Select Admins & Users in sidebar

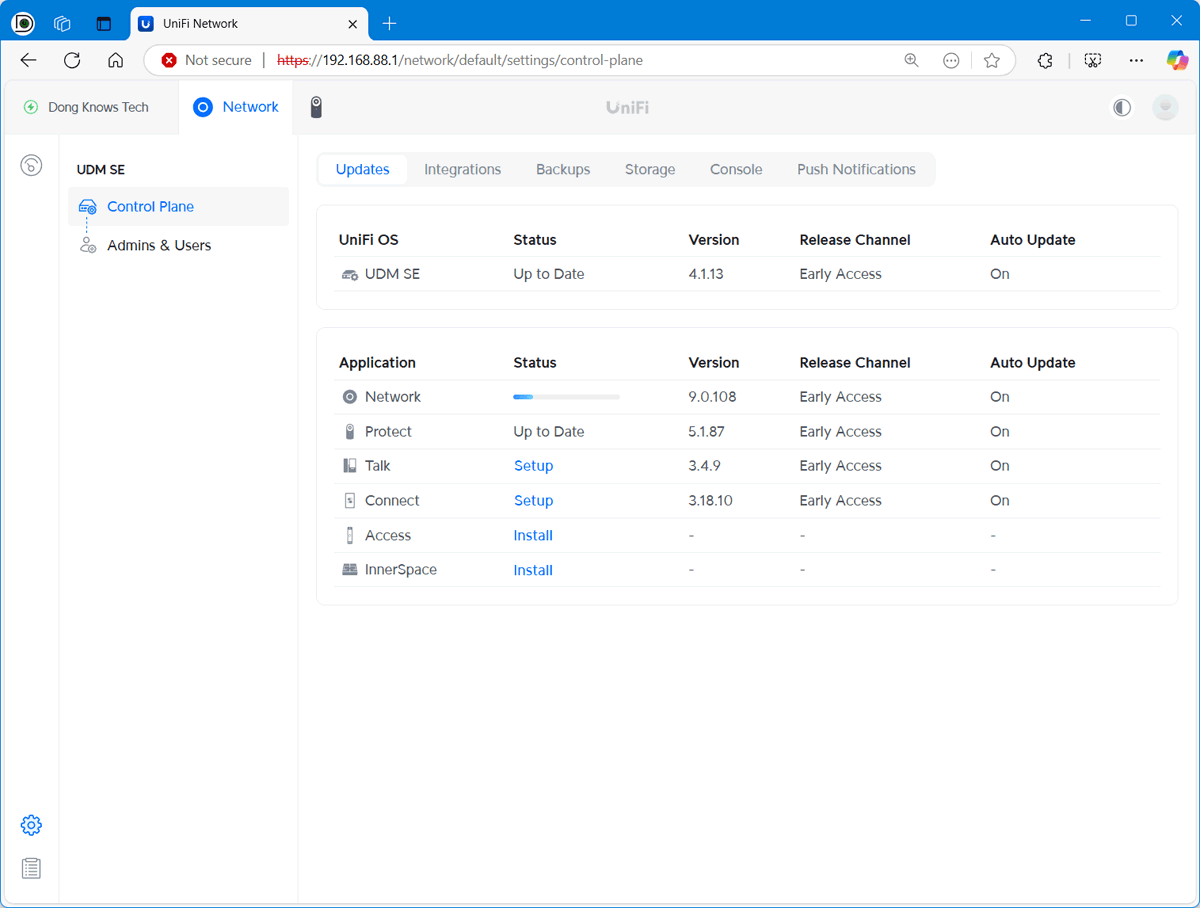click(x=159, y=245)
